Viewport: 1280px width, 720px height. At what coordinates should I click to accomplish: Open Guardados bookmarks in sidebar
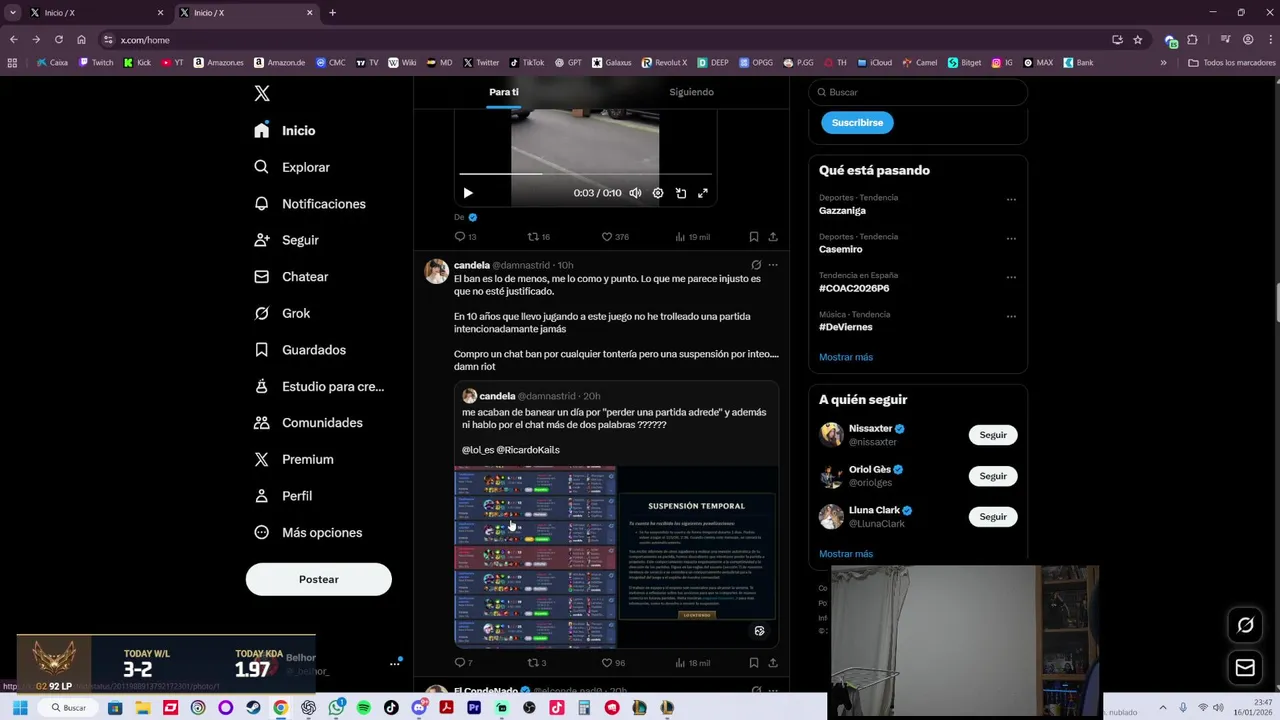point(300,350)
